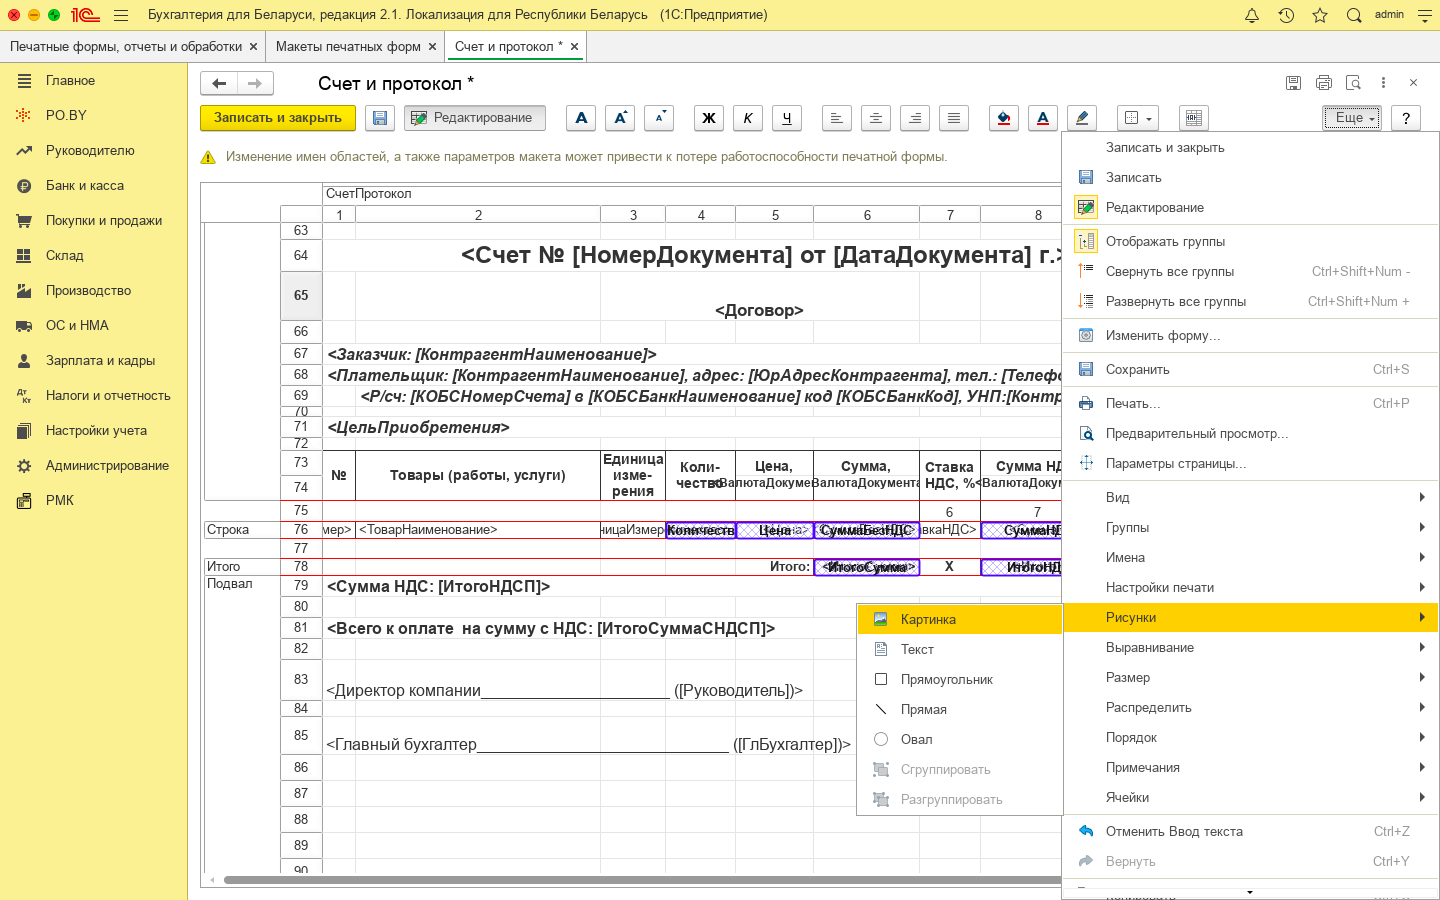
Task: Toggle bold Ж formatting
Action: [x=709, y=118]
